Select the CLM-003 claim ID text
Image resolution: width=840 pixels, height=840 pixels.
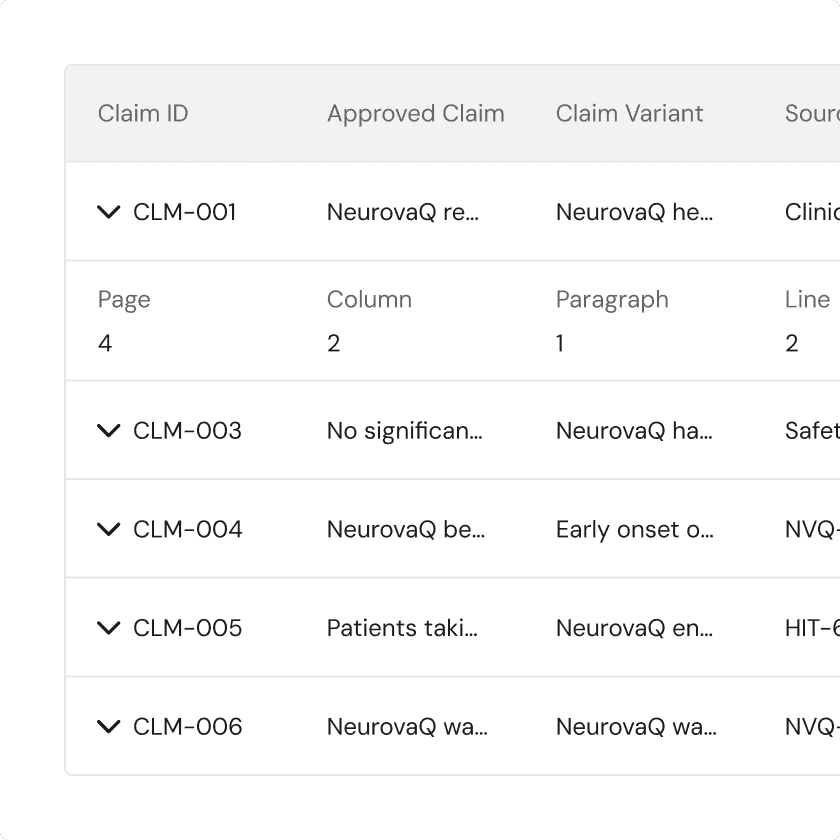[188, 431]
